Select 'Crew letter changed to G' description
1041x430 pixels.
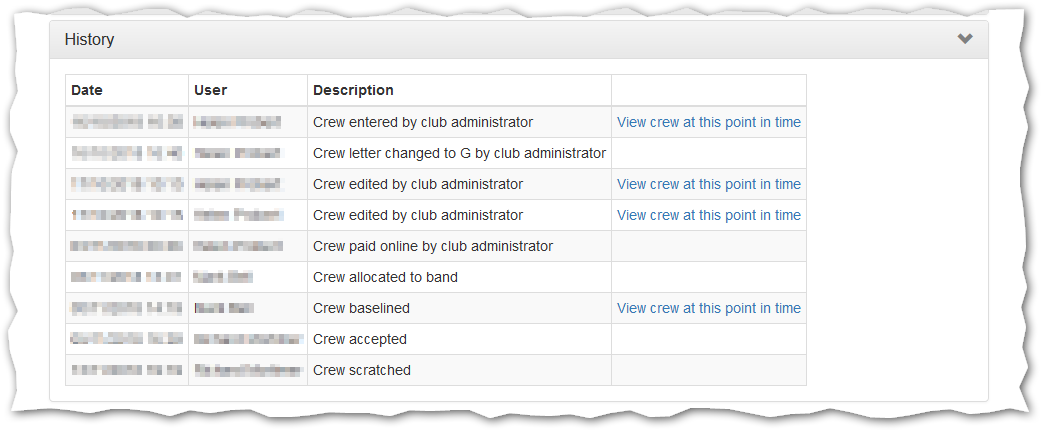pyautogui.click(x=459, y=154)
